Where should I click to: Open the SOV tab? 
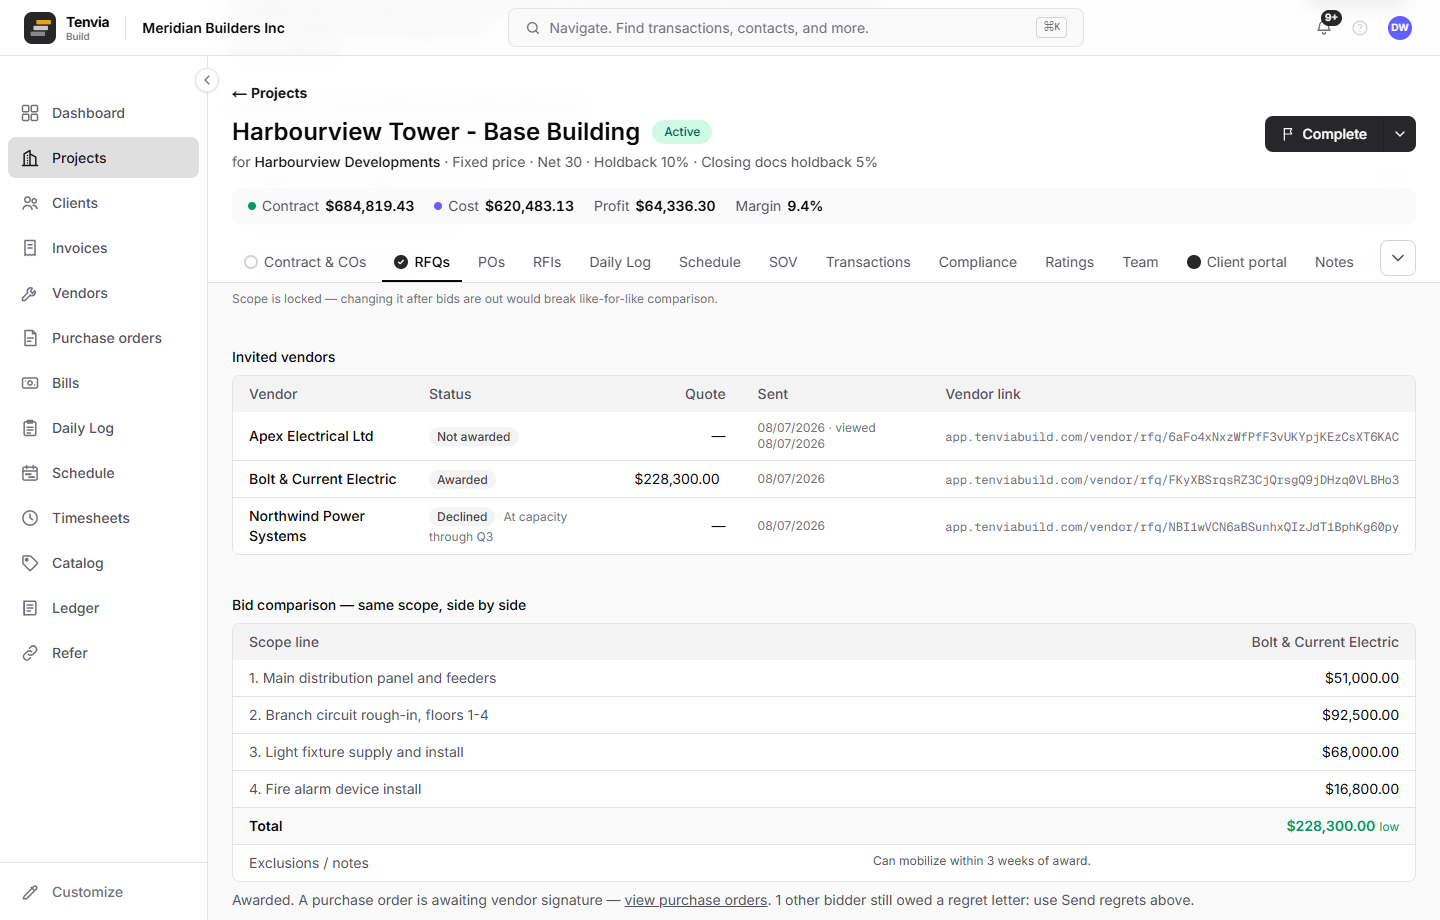tap(783, 262)
